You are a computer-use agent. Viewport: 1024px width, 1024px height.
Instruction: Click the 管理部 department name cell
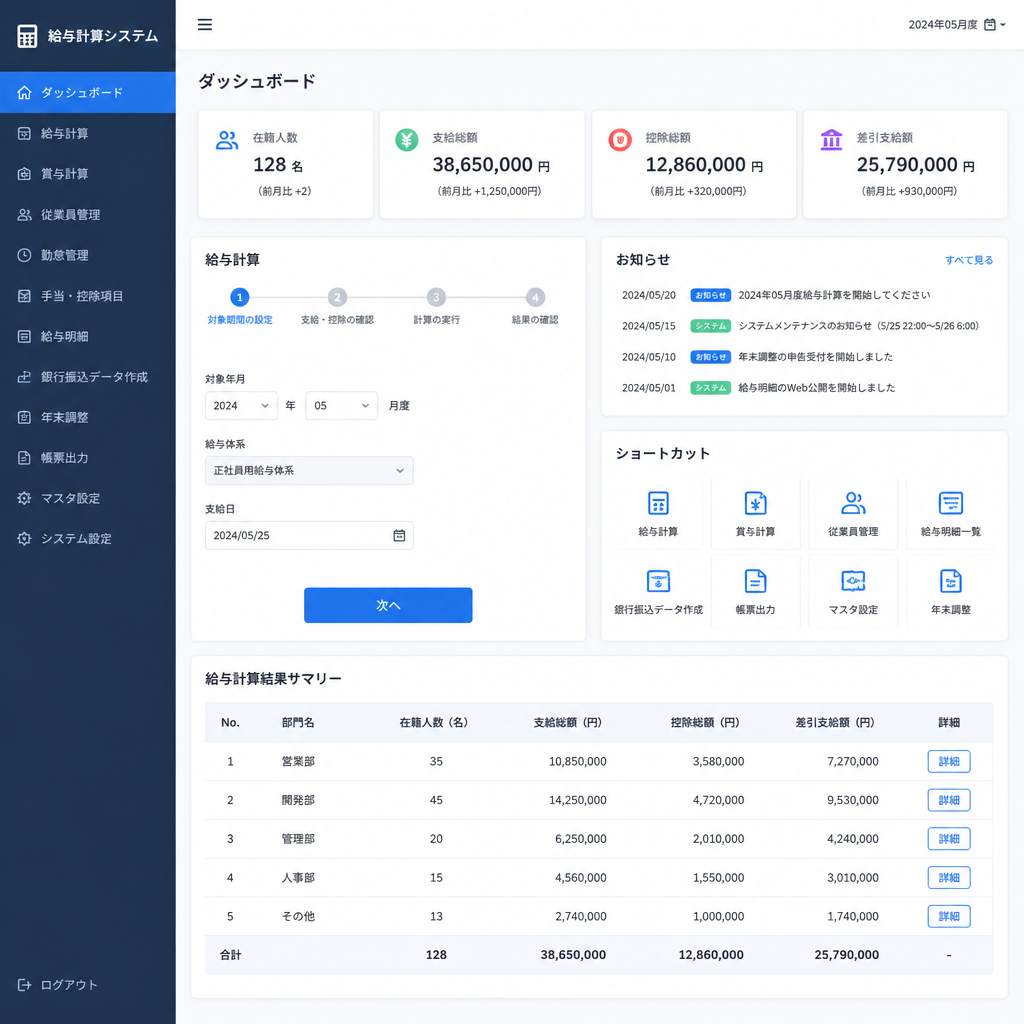coord(298,839)
